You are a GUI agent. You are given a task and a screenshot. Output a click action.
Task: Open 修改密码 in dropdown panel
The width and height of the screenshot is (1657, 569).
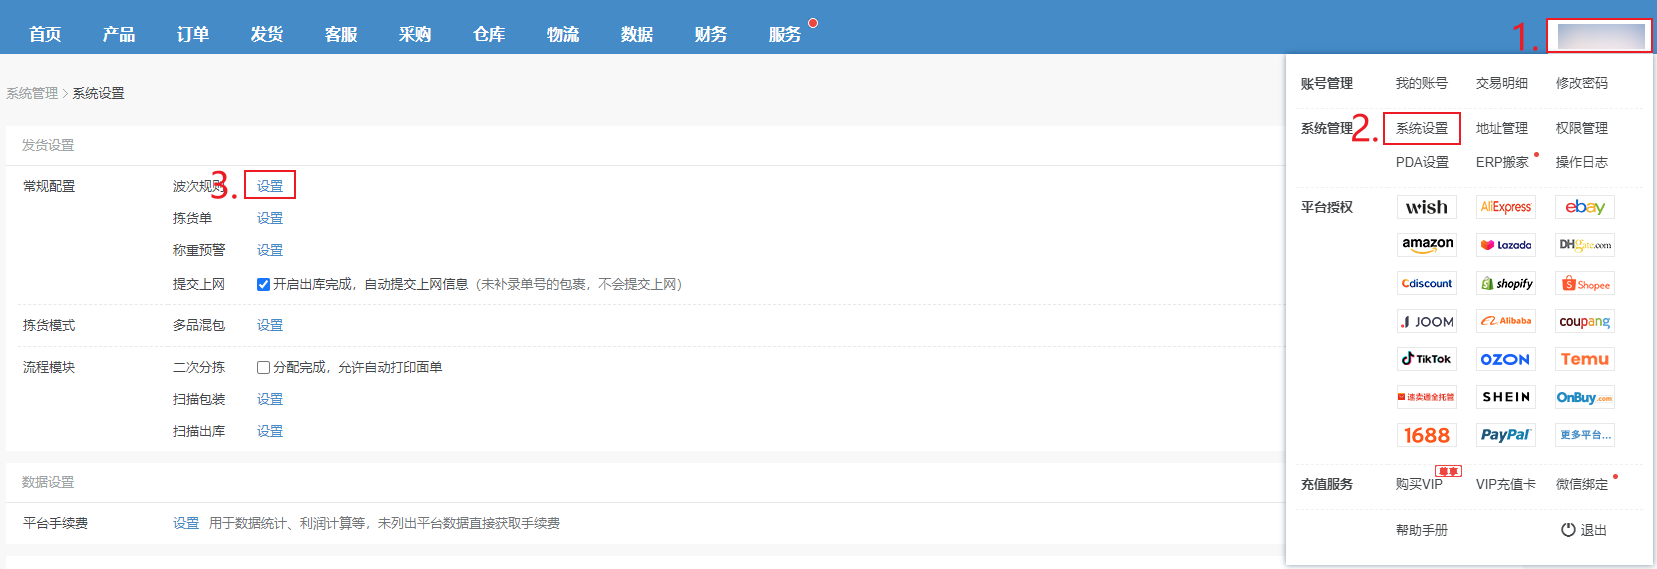tap(1582, 83)
